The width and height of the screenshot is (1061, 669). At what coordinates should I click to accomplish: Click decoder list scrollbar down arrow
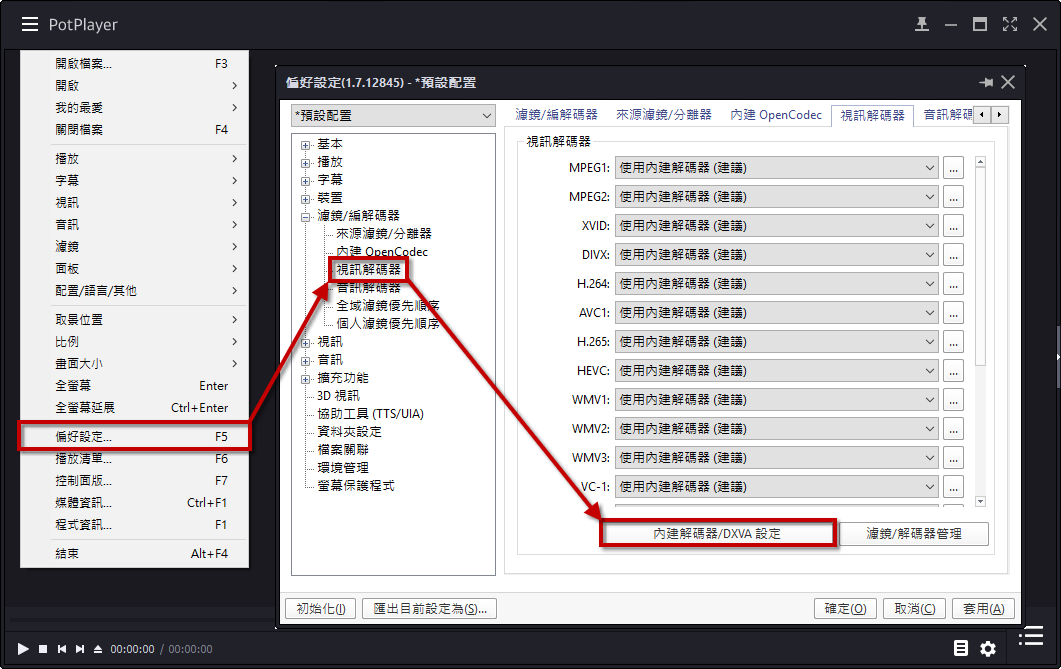click(x=980, y=501)
